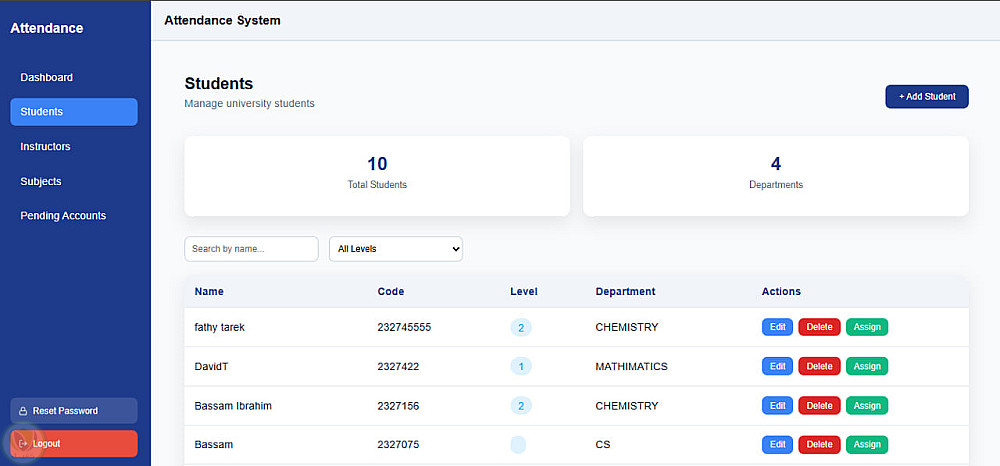Screen dimensions: 1000x466
Task: Go to Instructors in the sidebar
Action: point(46,146)
